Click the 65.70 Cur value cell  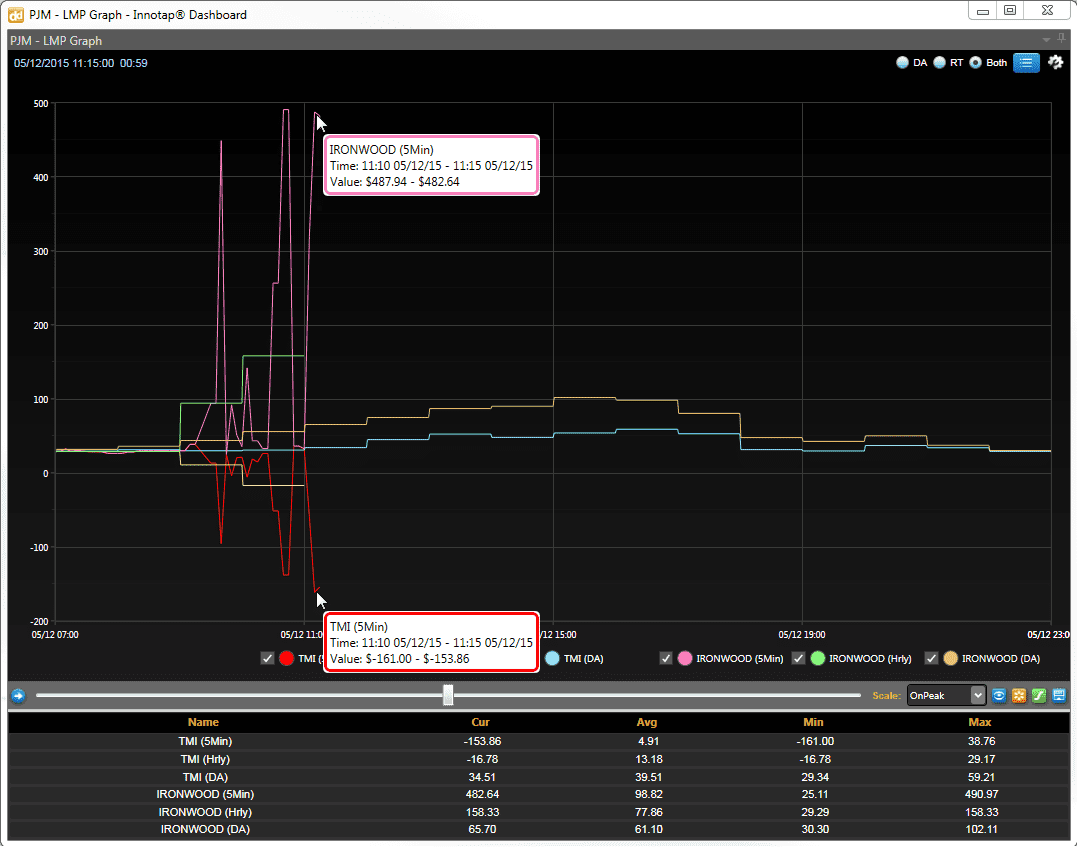pos(482,829)
